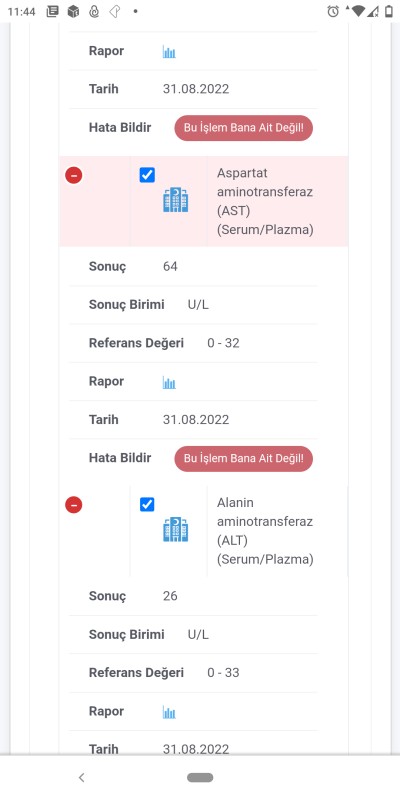Open report chart icon for 64 U/L result

(169, 382)
